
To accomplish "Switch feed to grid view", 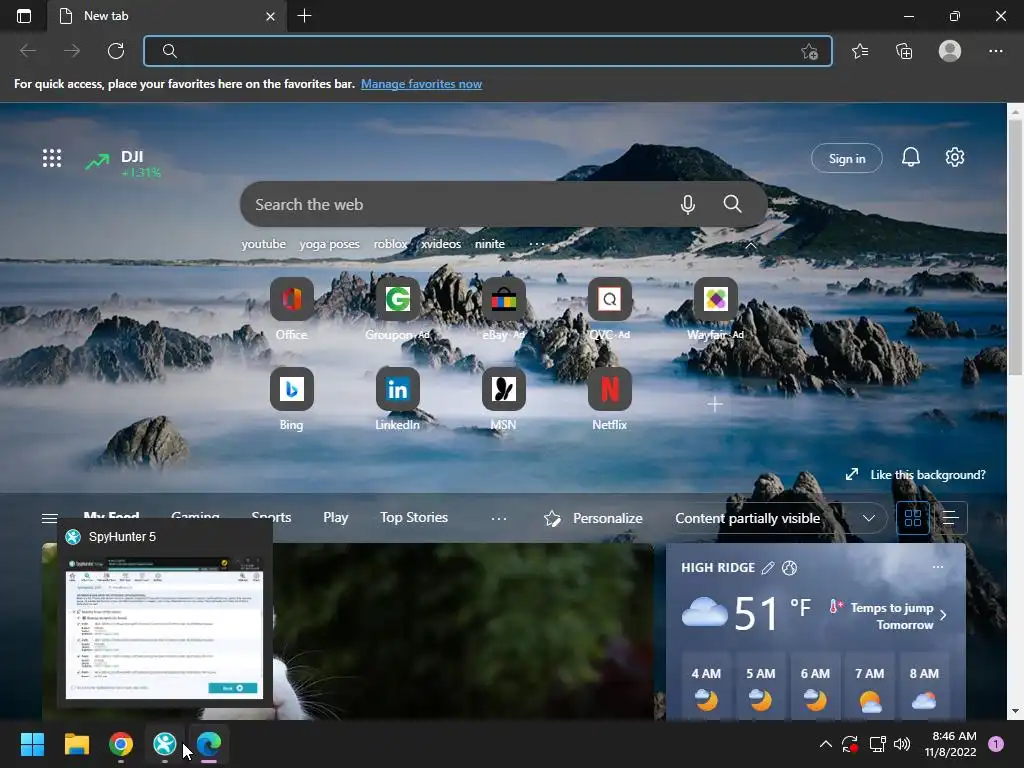I will click(913, 518).
